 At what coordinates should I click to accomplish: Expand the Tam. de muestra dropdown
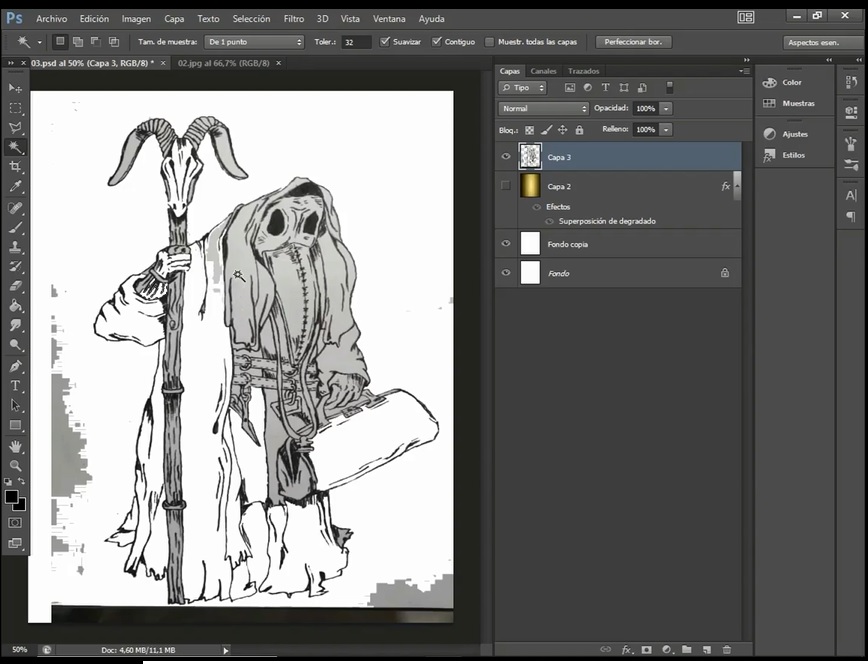pos(254,42)
